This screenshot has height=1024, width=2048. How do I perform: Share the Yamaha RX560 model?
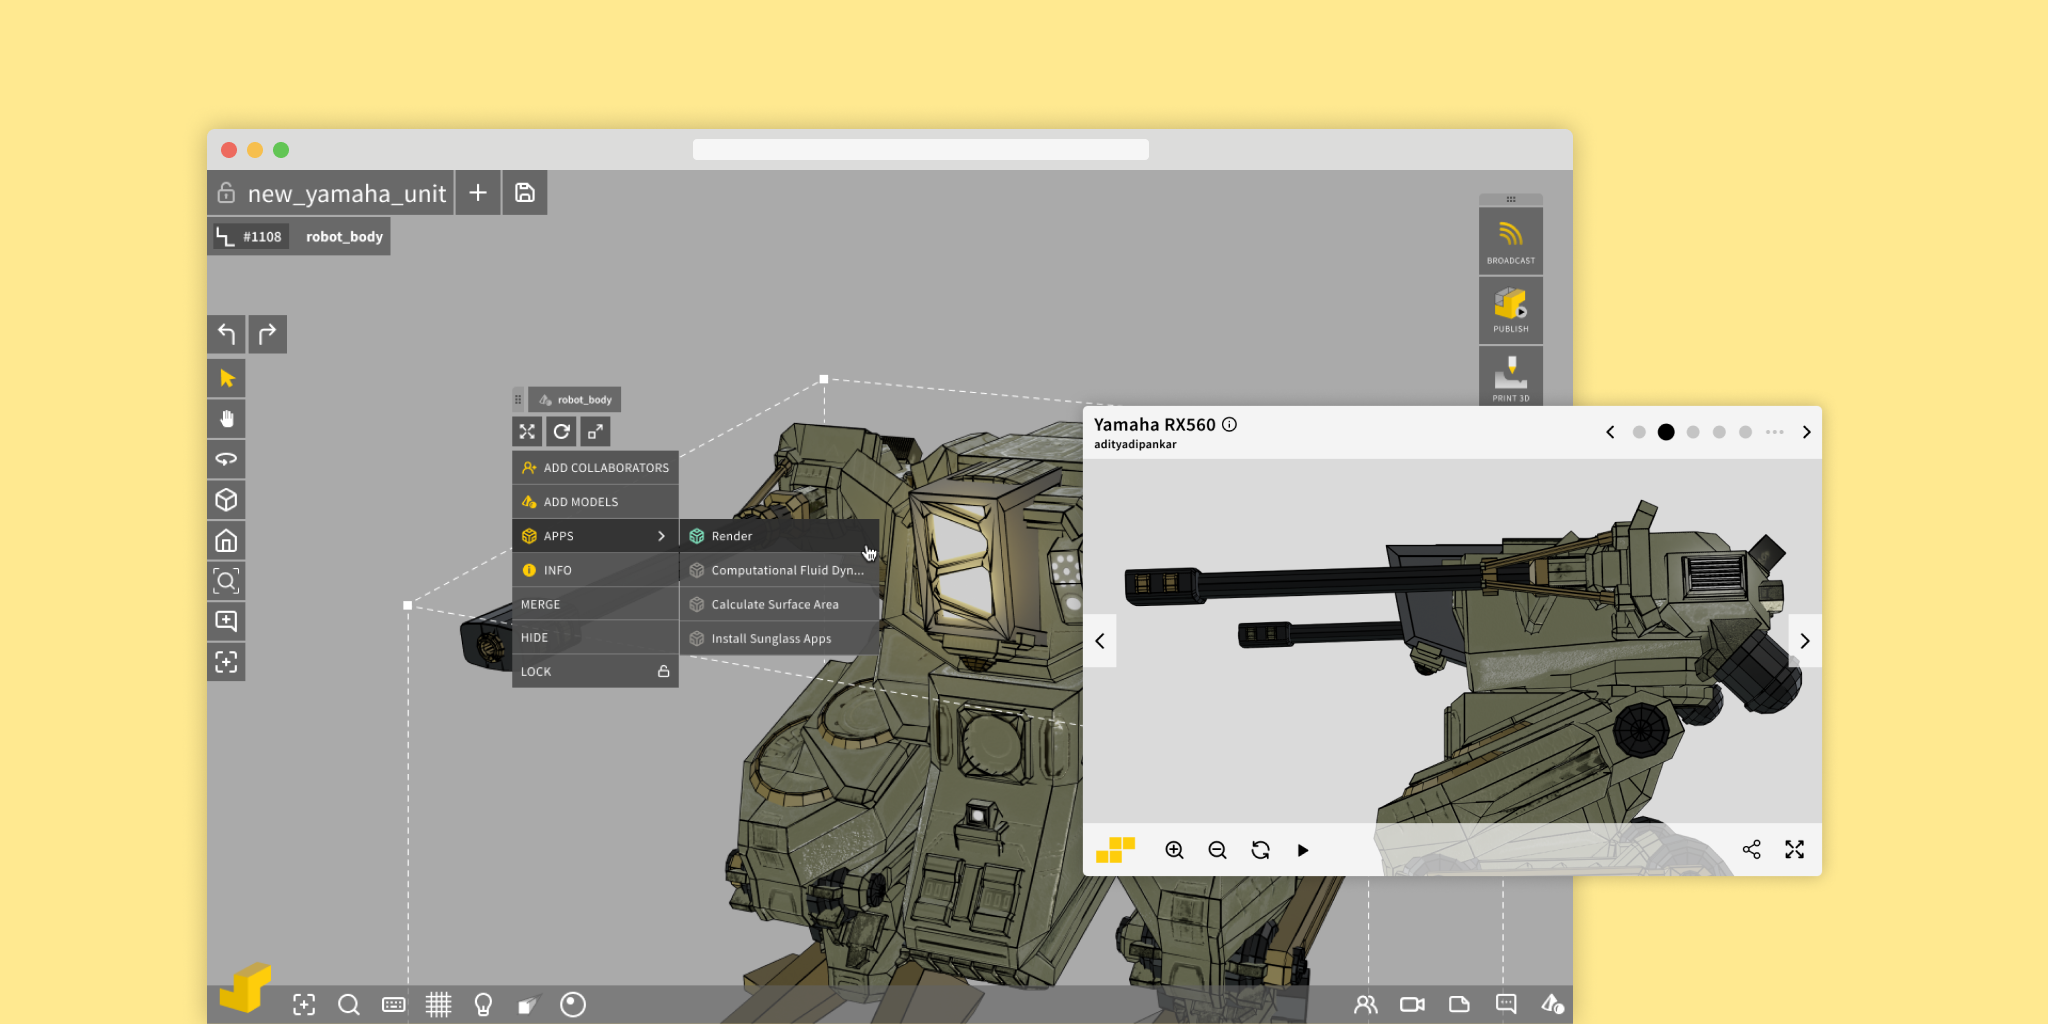click(x=1751, y=849)
